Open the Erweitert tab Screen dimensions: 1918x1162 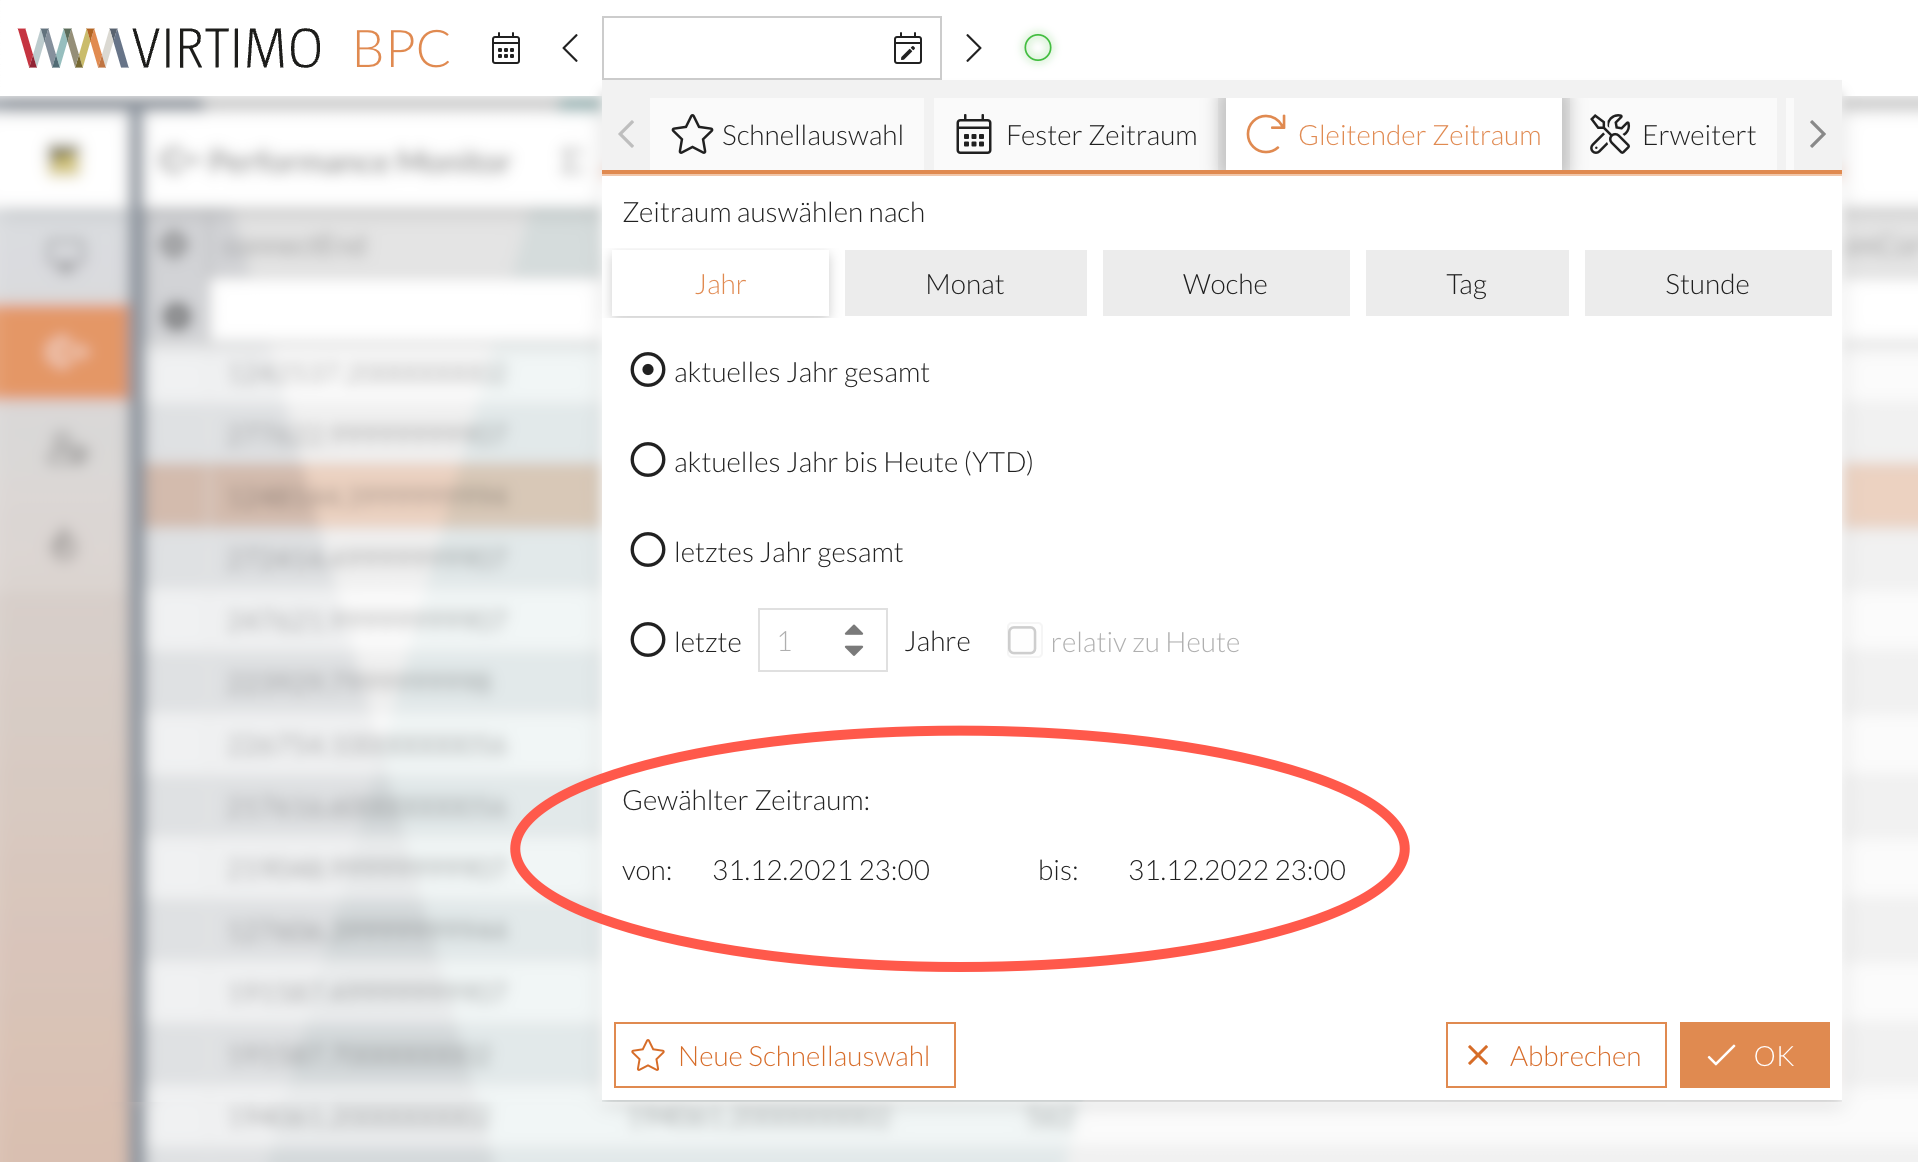1673,135
